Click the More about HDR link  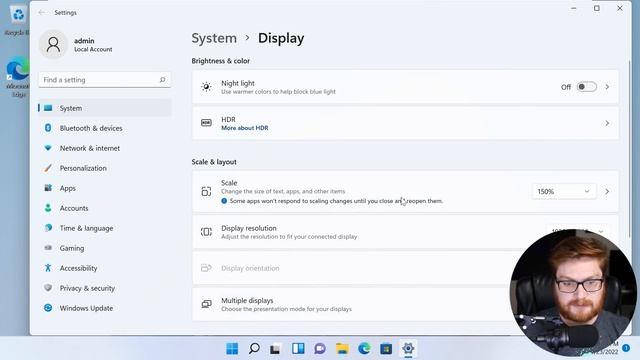(x=244, y=128)
